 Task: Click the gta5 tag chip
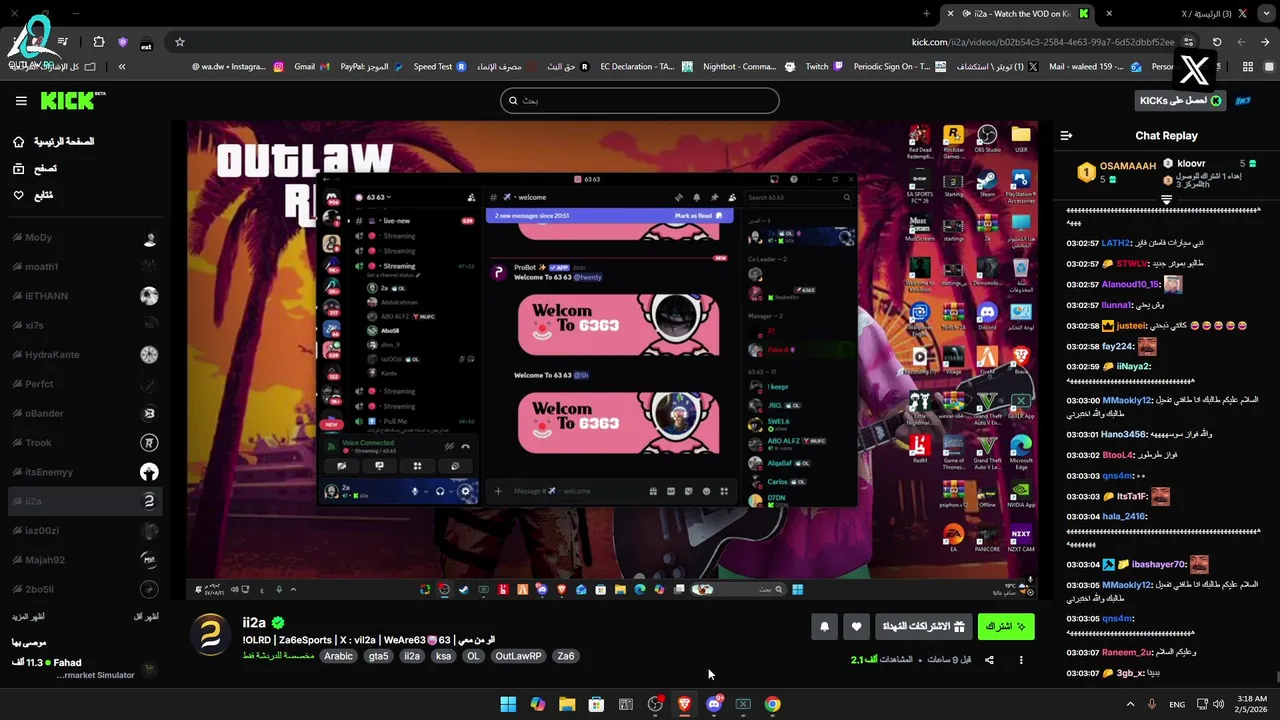[378, 656]
